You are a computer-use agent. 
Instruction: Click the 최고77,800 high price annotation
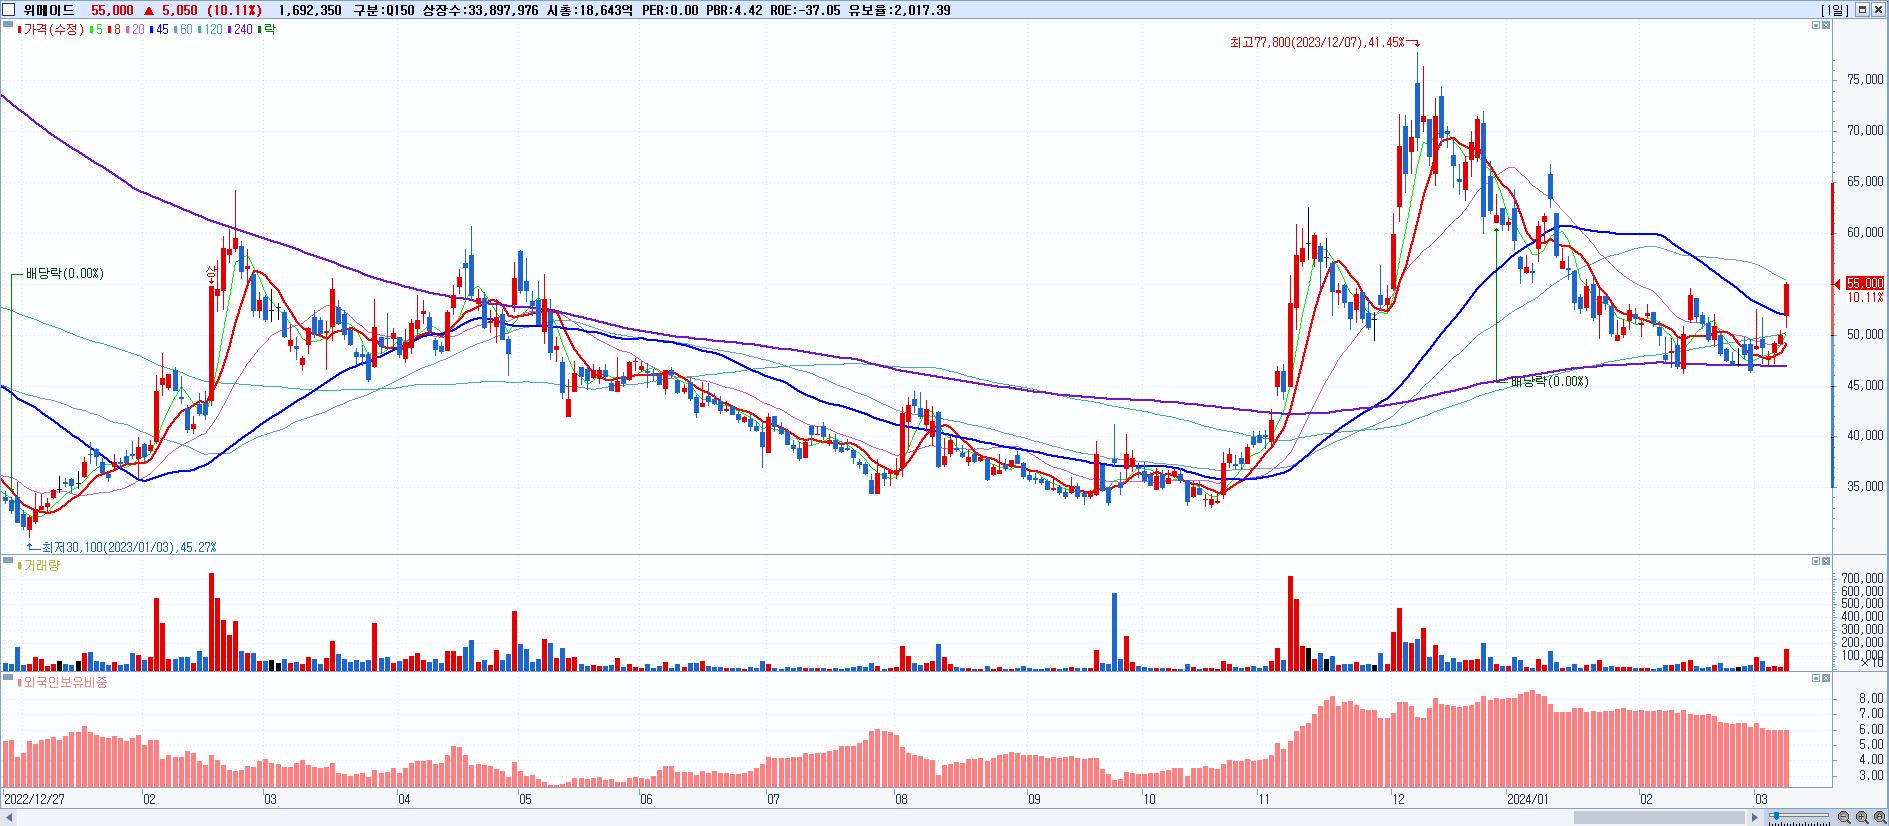click(x=1317, y=42)
